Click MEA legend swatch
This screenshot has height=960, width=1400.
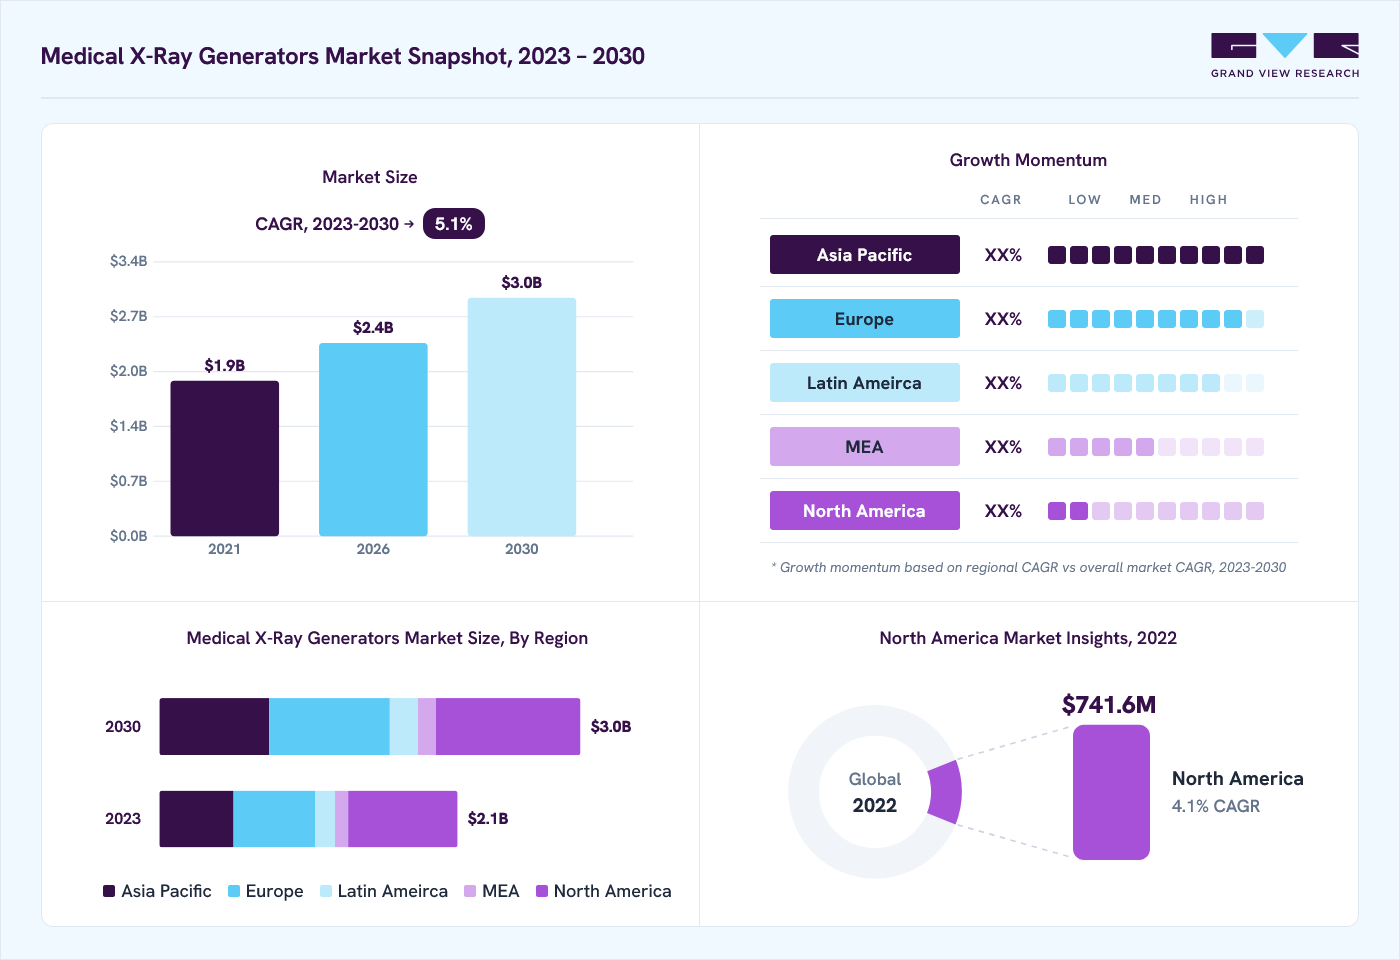pyautogui.click(x=470, y=891)
